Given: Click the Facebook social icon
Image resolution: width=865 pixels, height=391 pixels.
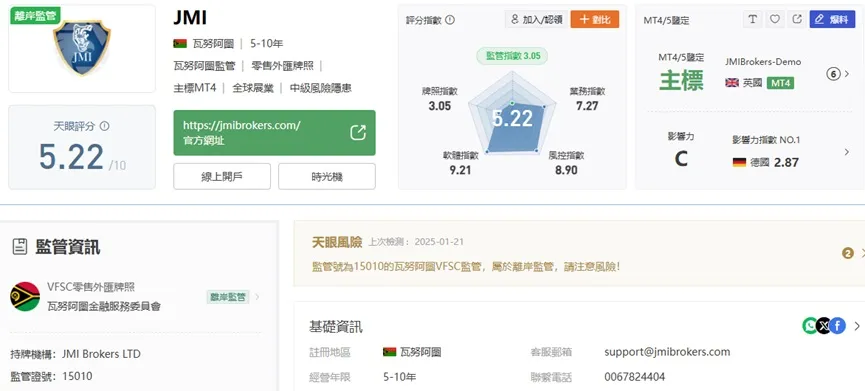Looking at the screenshot, I should (837, 326).
